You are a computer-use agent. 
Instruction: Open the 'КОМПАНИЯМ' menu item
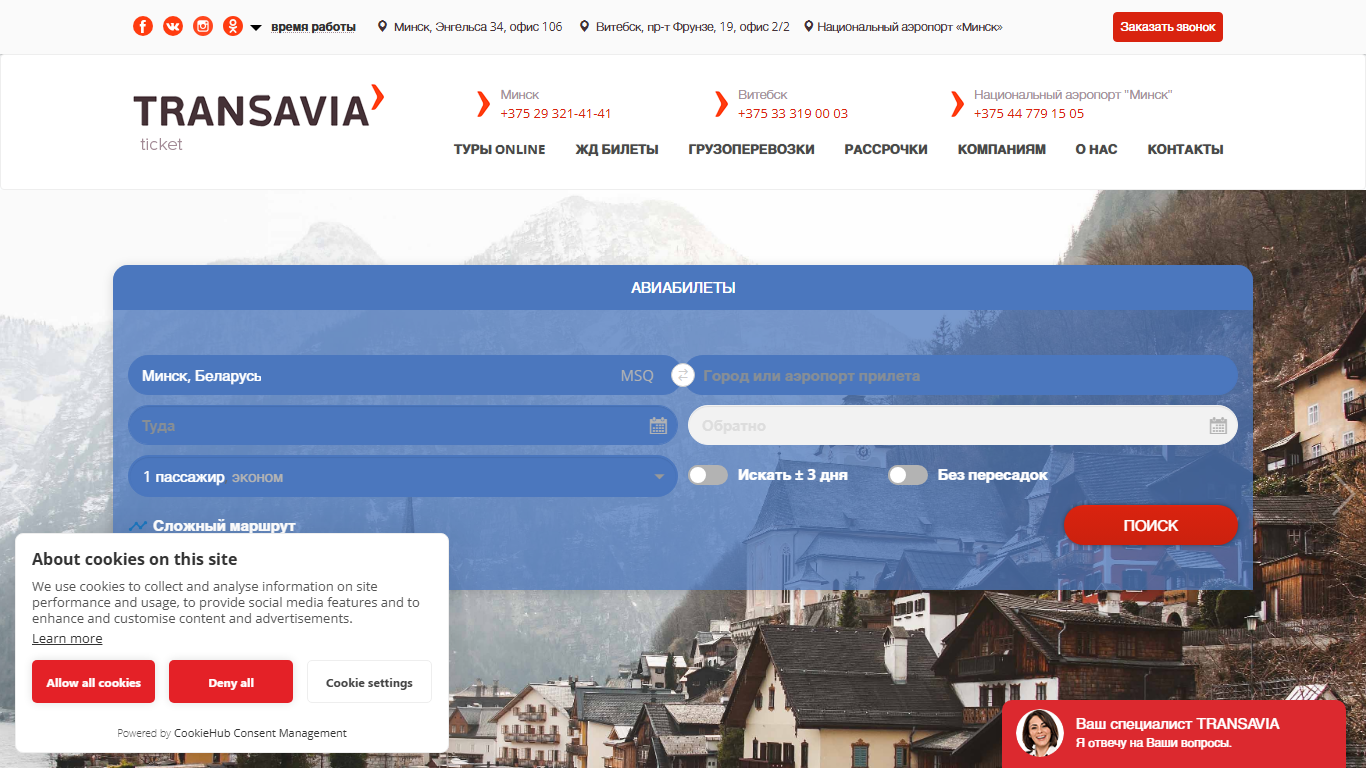[x=1002, y=150]
